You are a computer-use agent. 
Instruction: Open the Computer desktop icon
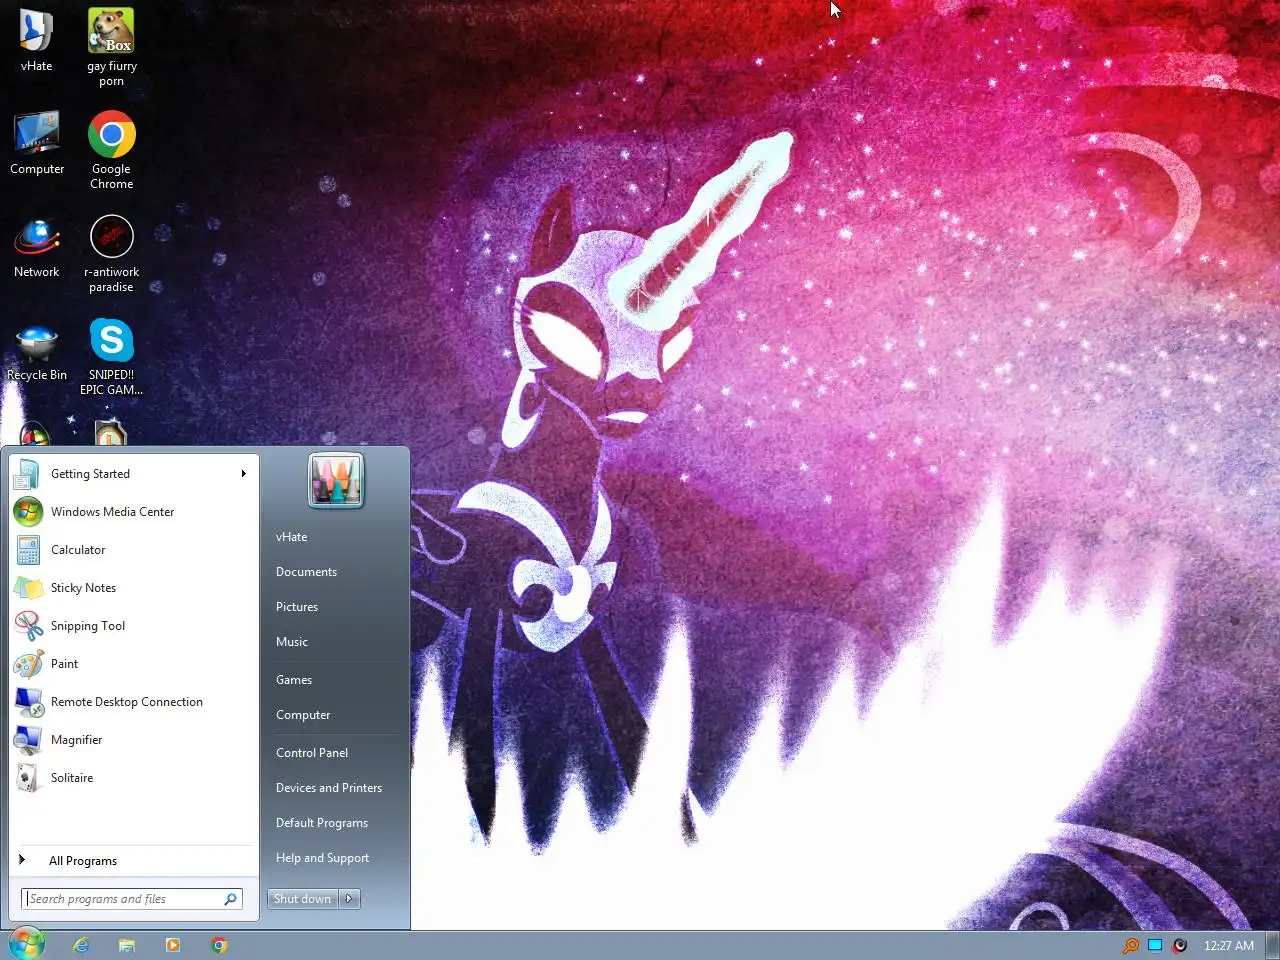pos(37,143)
